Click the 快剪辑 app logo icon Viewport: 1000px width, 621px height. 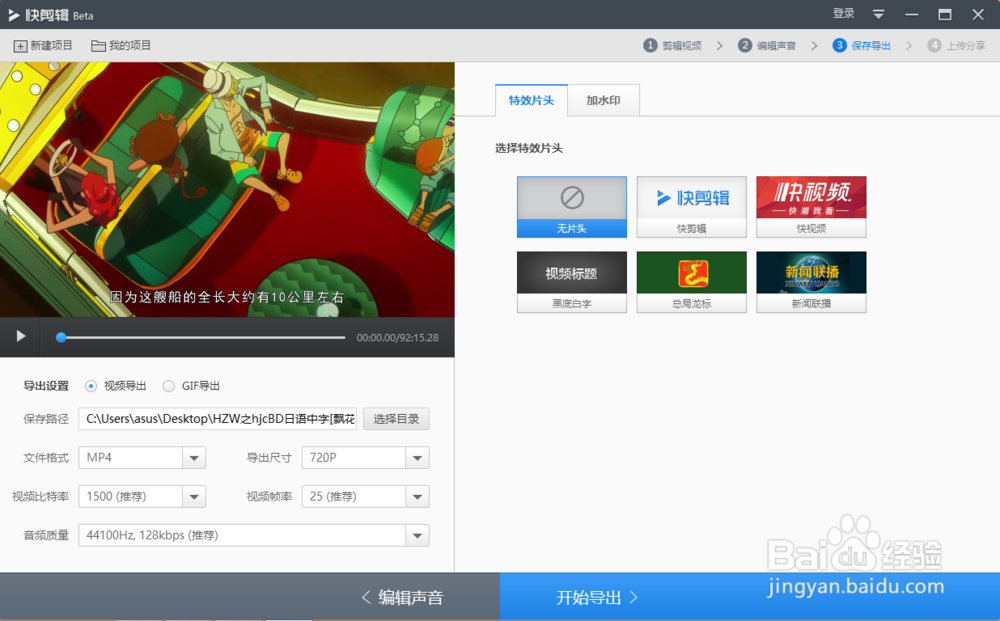pos(13,15)
